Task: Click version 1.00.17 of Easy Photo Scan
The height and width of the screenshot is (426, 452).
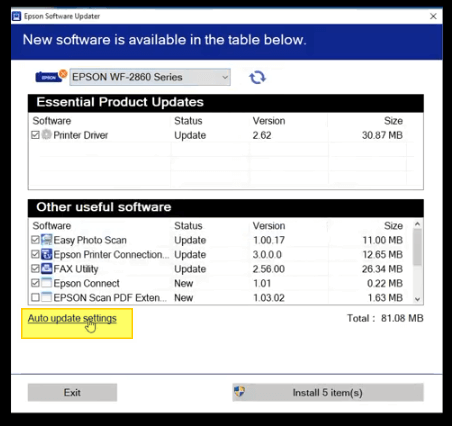Action: (269, 240)
